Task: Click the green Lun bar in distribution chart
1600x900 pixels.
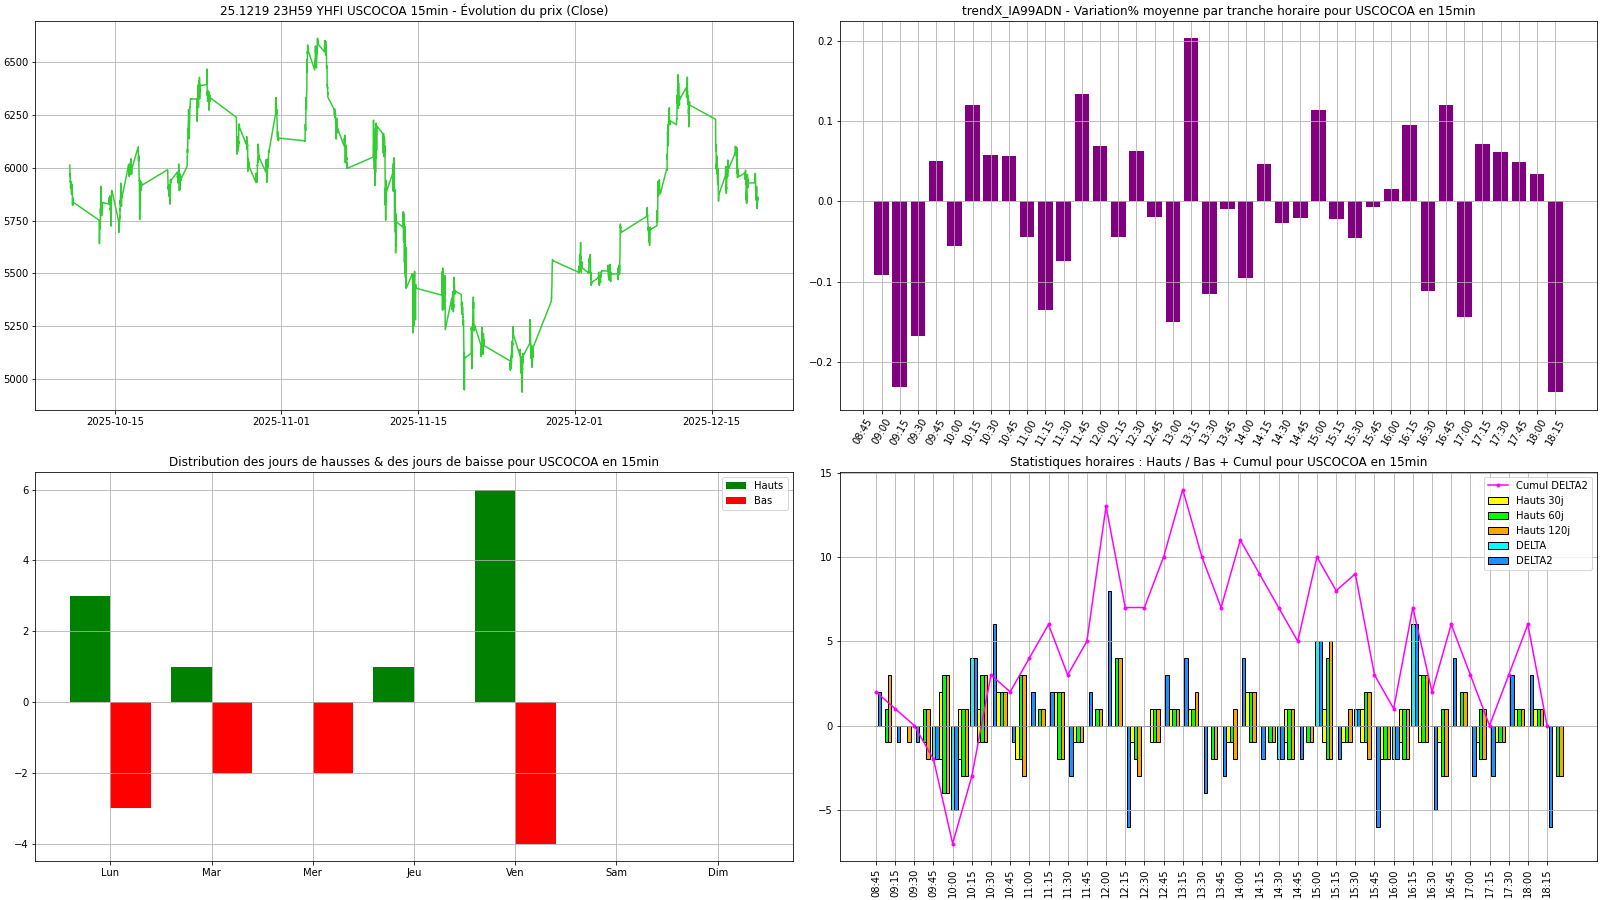Action: 90,649
